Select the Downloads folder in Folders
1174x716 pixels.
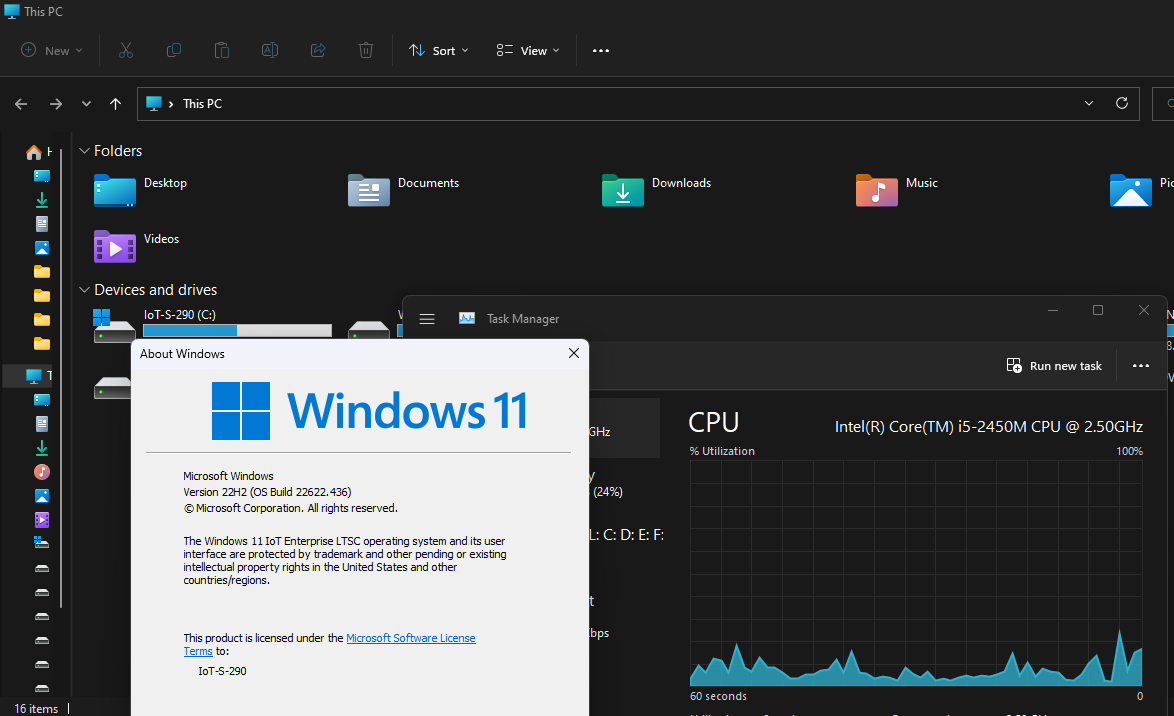coord(656,190)
